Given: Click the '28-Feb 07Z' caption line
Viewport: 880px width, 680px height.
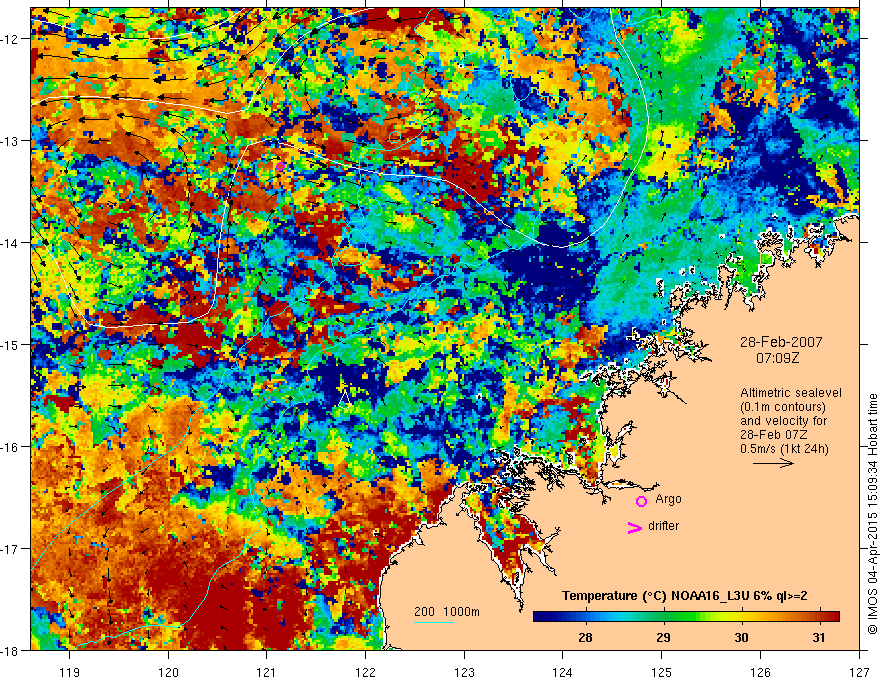Looking at the screenshot, I should [773, 435].
